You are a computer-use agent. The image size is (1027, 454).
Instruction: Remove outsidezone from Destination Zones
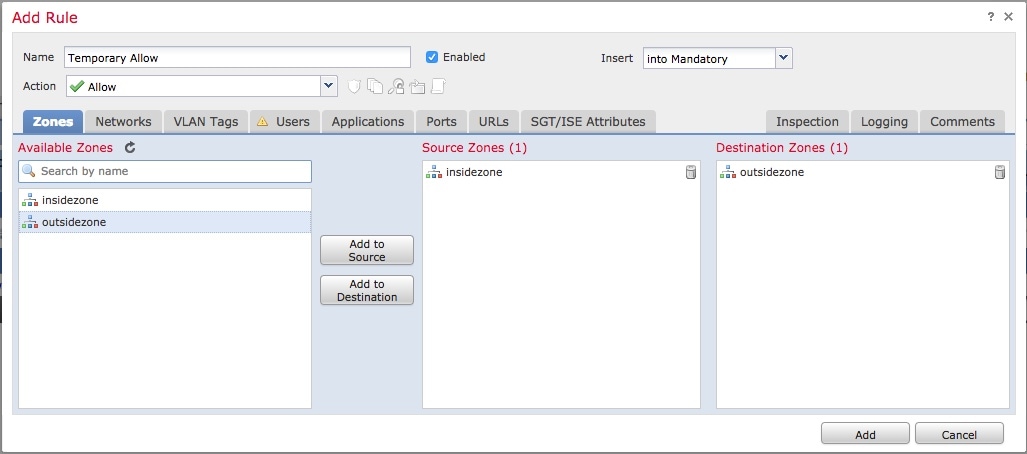[999, 172]
